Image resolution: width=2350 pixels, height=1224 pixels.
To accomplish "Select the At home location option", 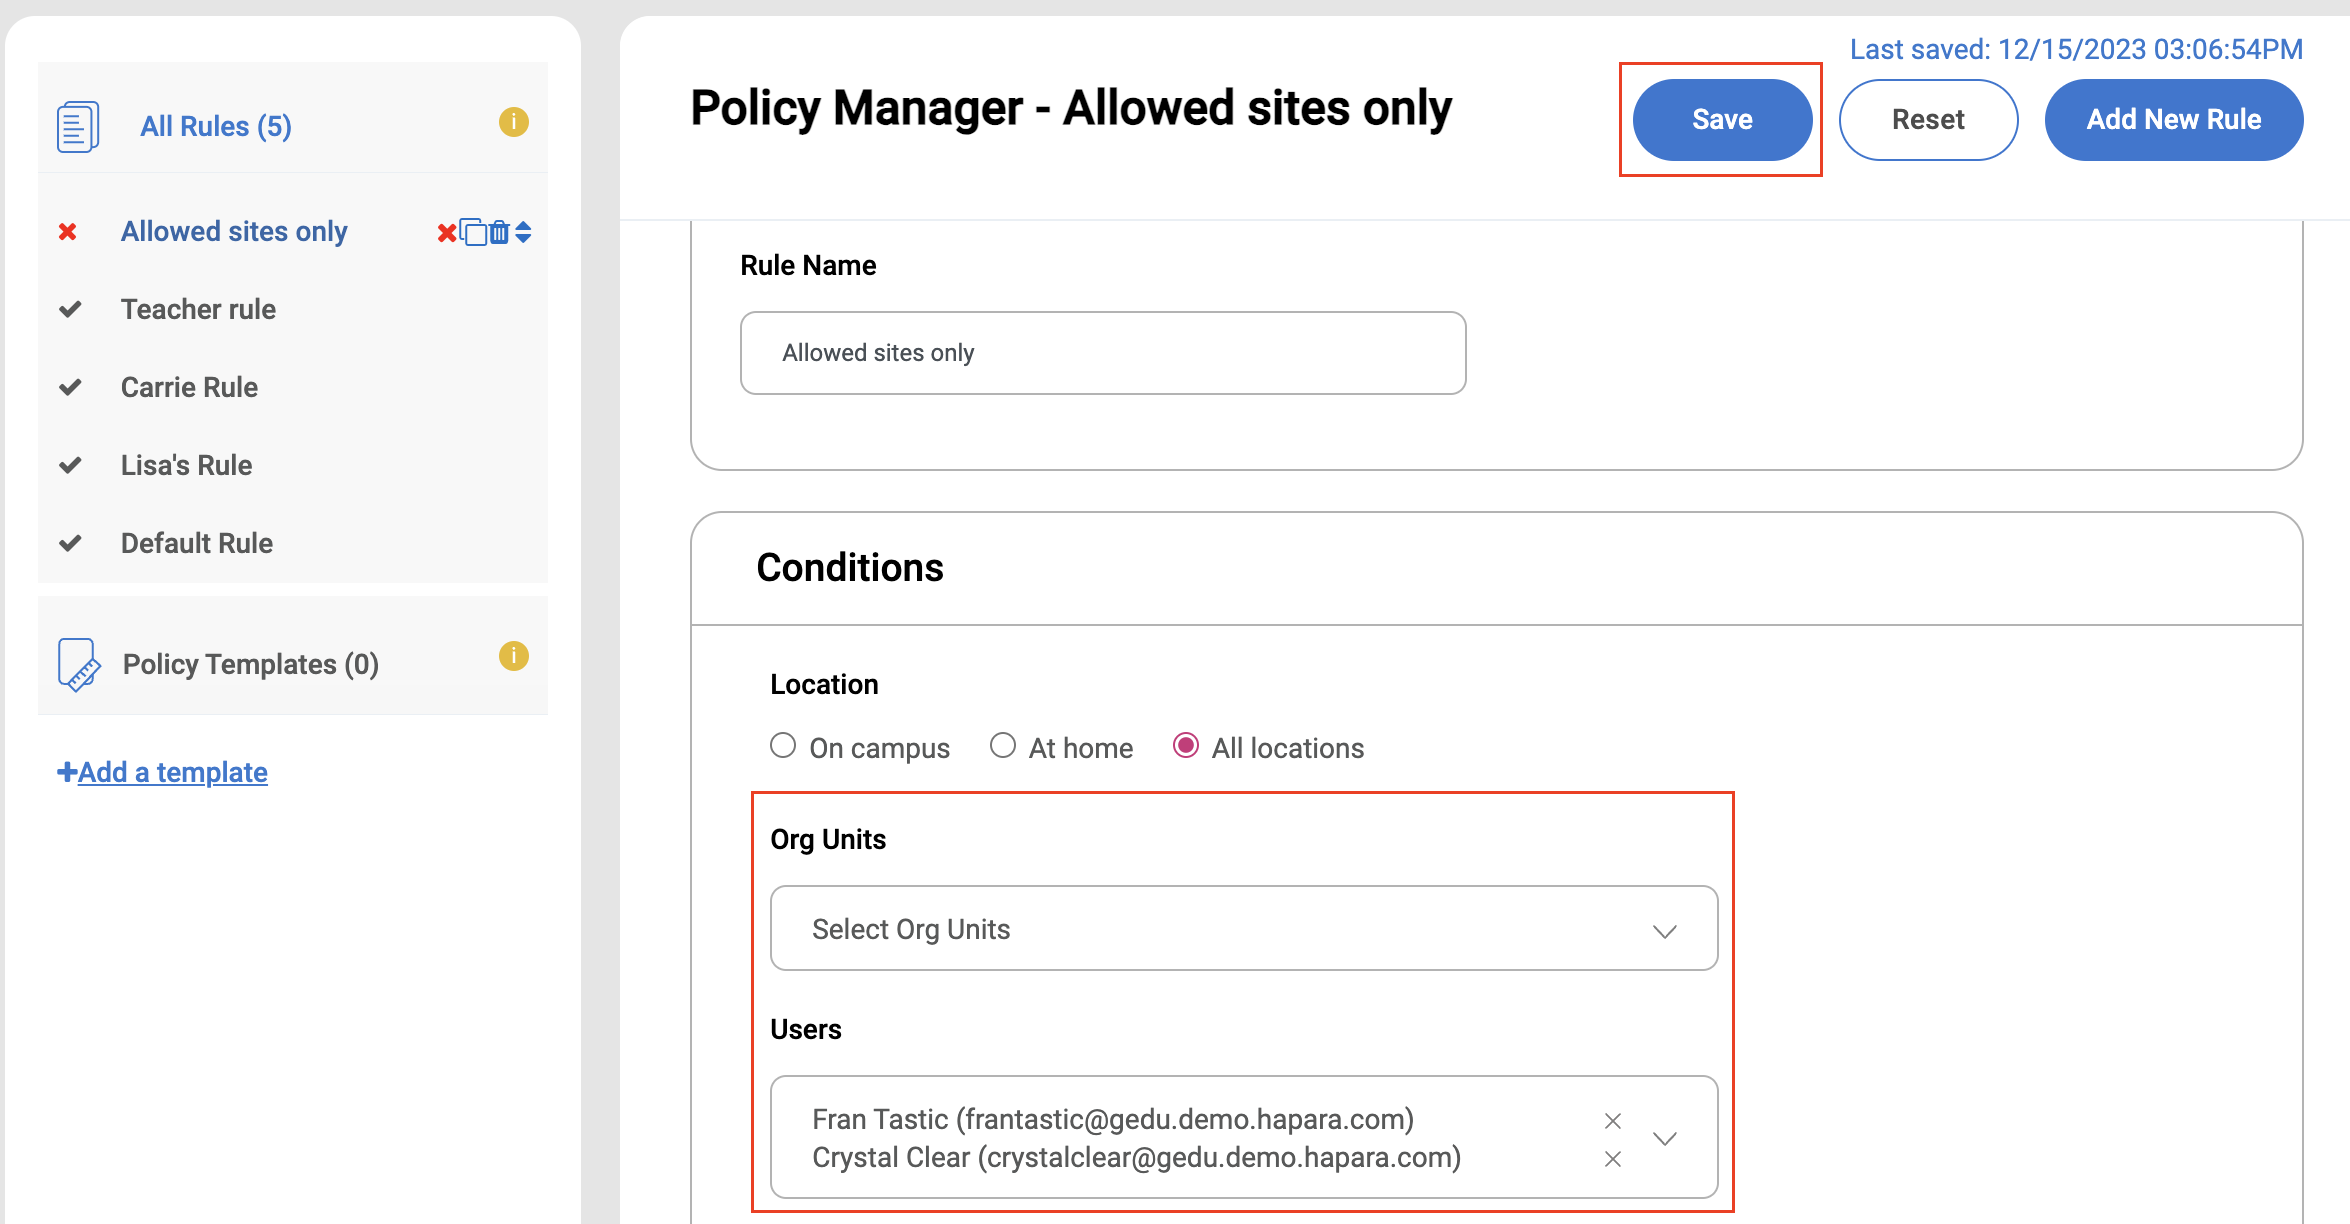I will pyautogui.click(x=1003, y=746).
